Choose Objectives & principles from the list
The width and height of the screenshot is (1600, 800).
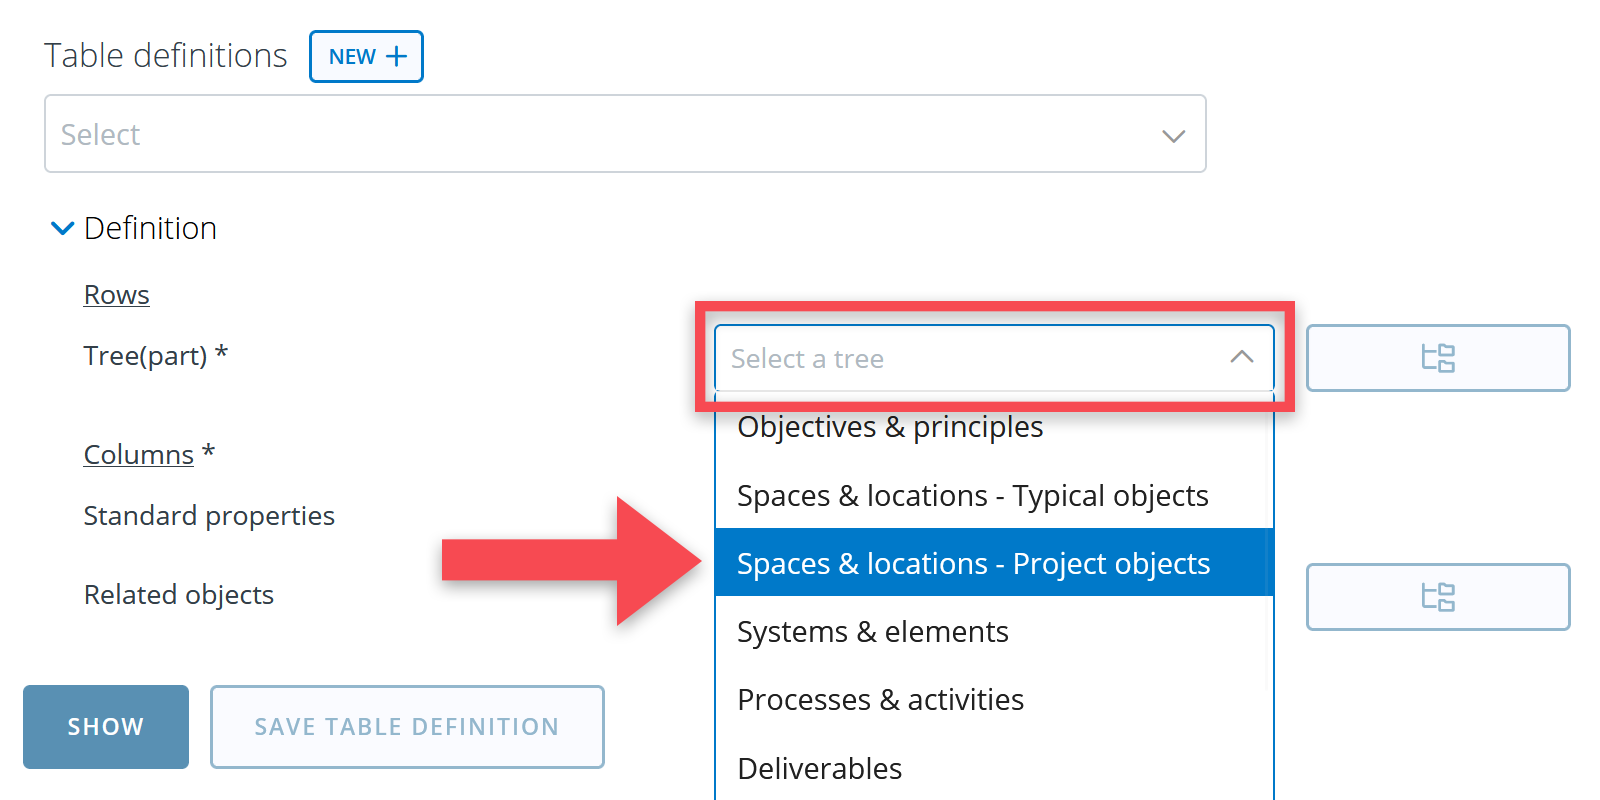click(x=890, y=428)
